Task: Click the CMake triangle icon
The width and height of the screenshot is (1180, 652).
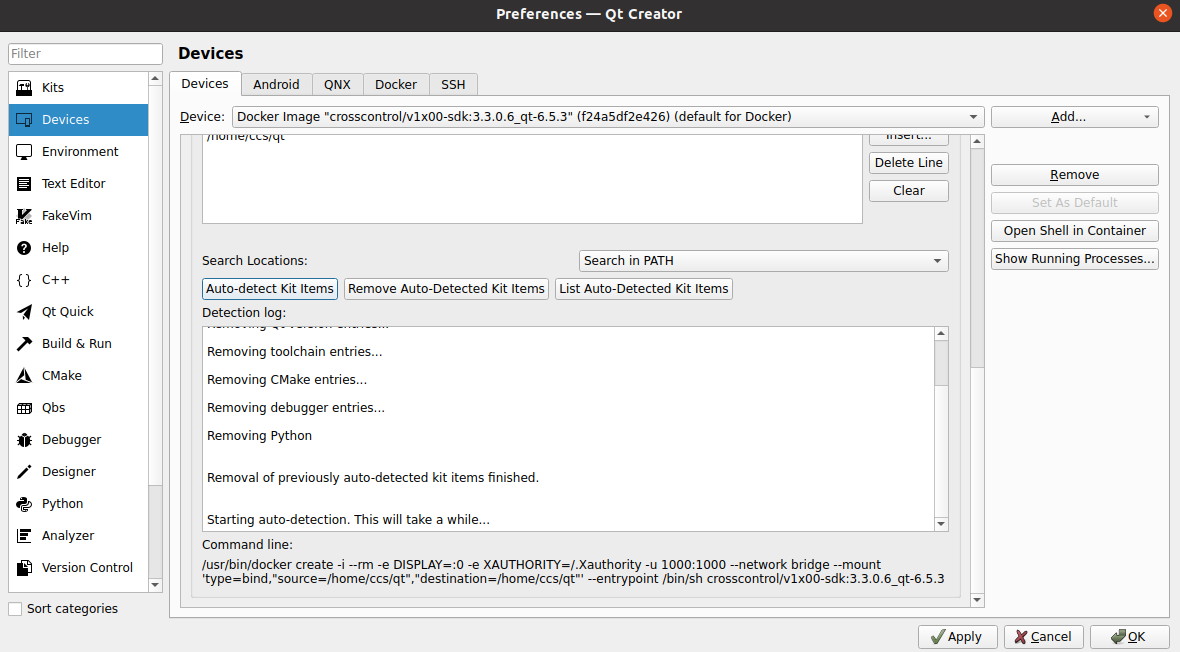Action: pos(25,376)
